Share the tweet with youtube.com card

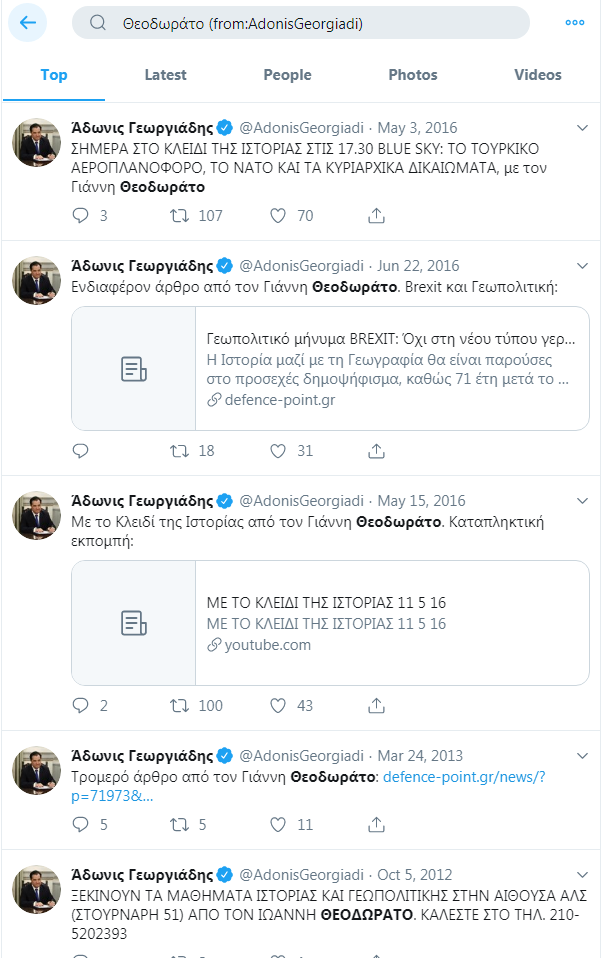click(x=376, y=706)
